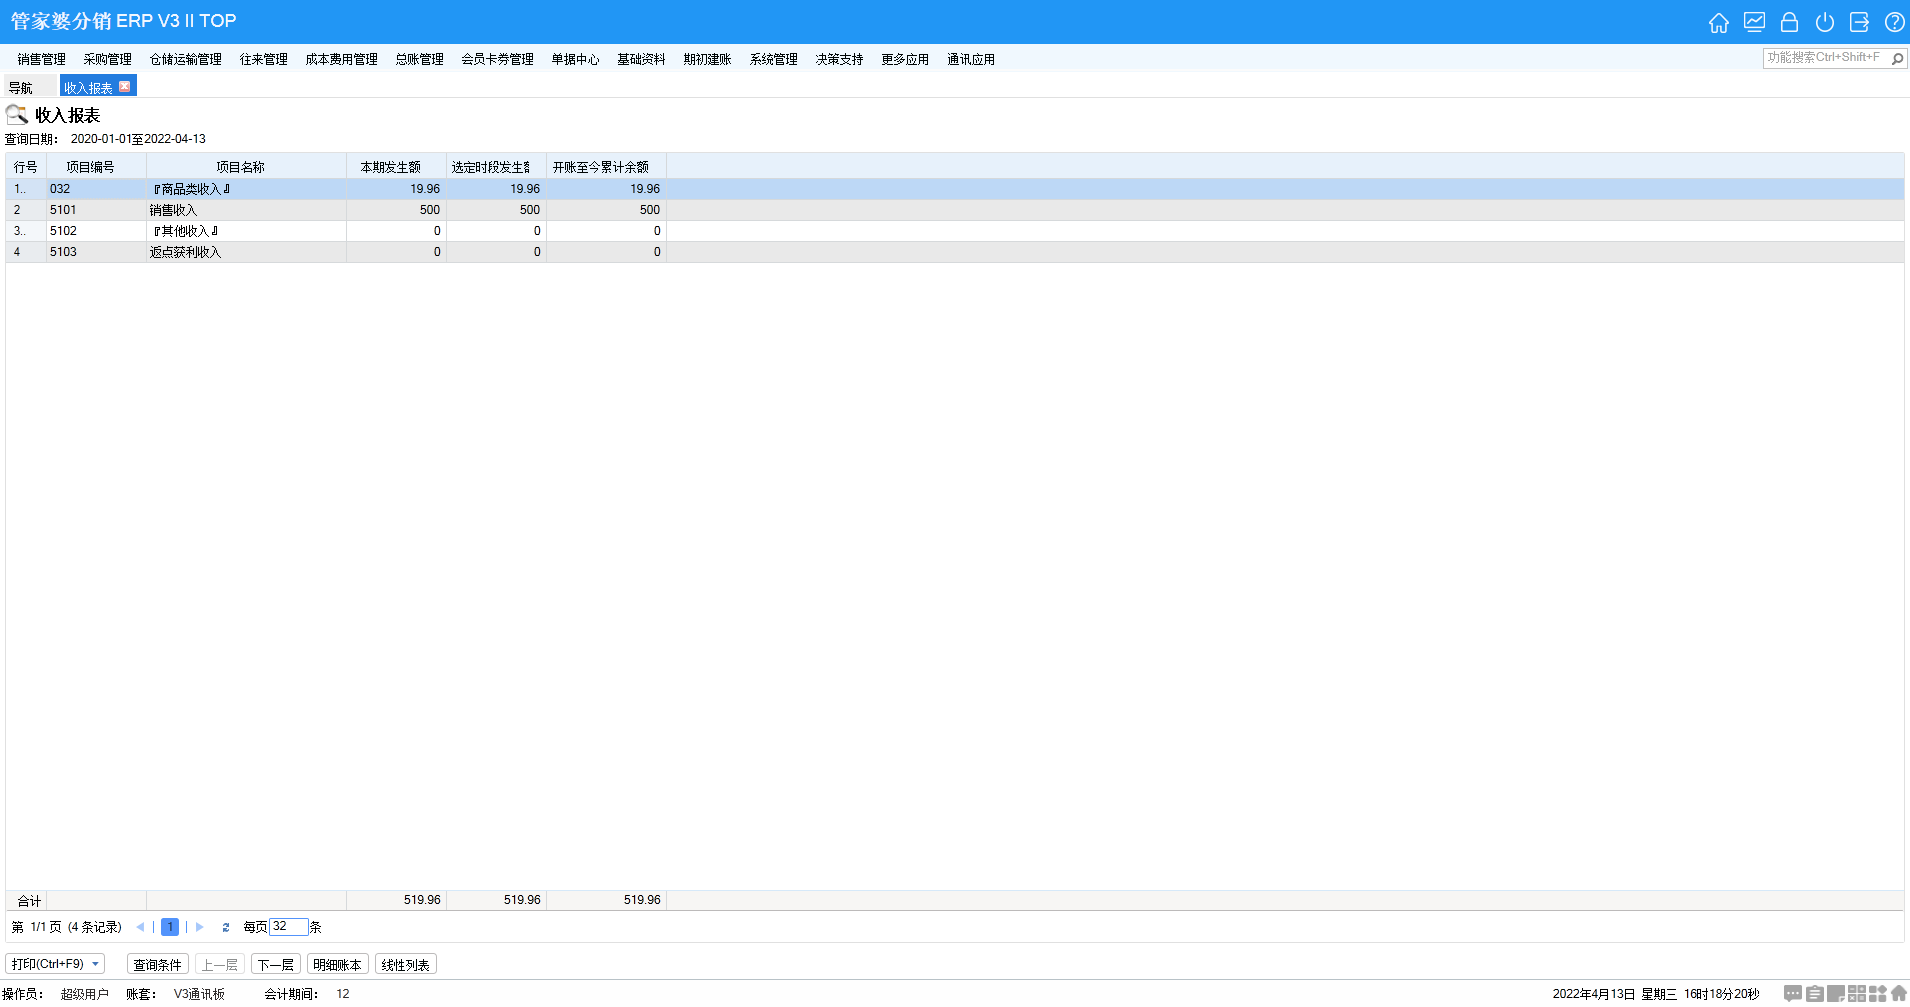Click the 收入报表 title magnifier icon
The width and height of the screenshot is (1910, 1007).
17,114
